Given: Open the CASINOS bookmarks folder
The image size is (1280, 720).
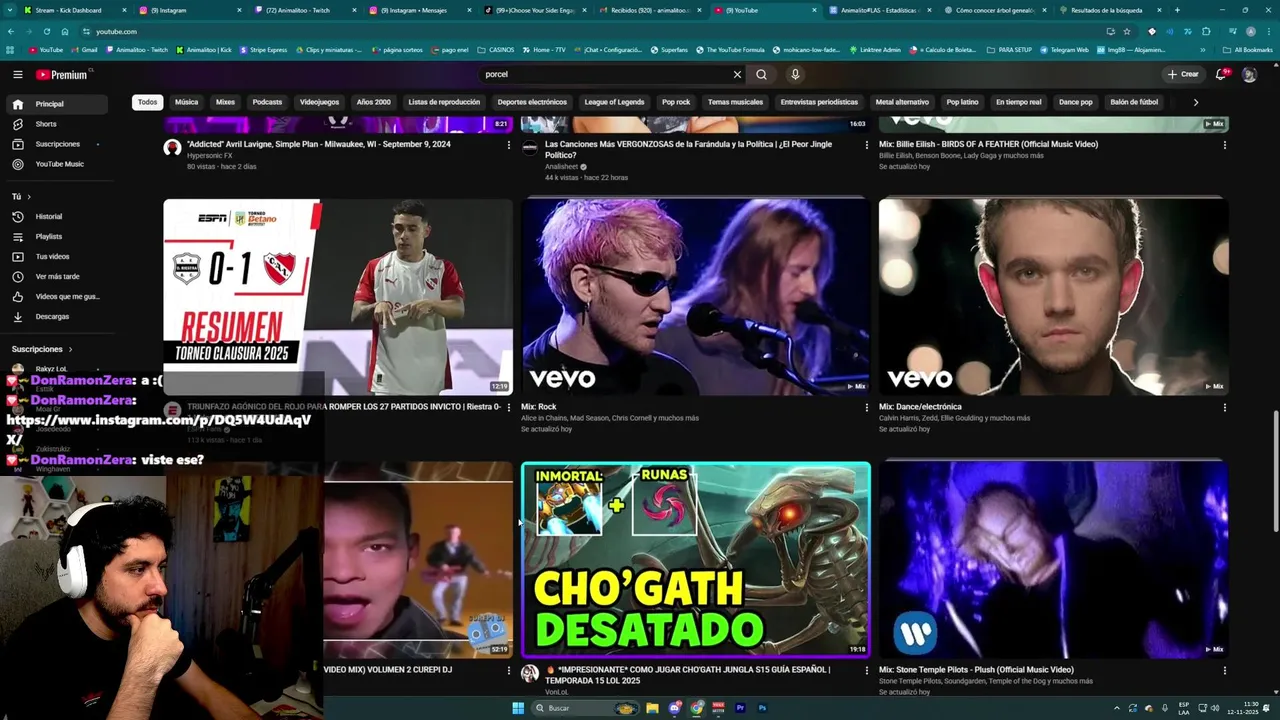Looking at the screenshot, I should (496, 49).
